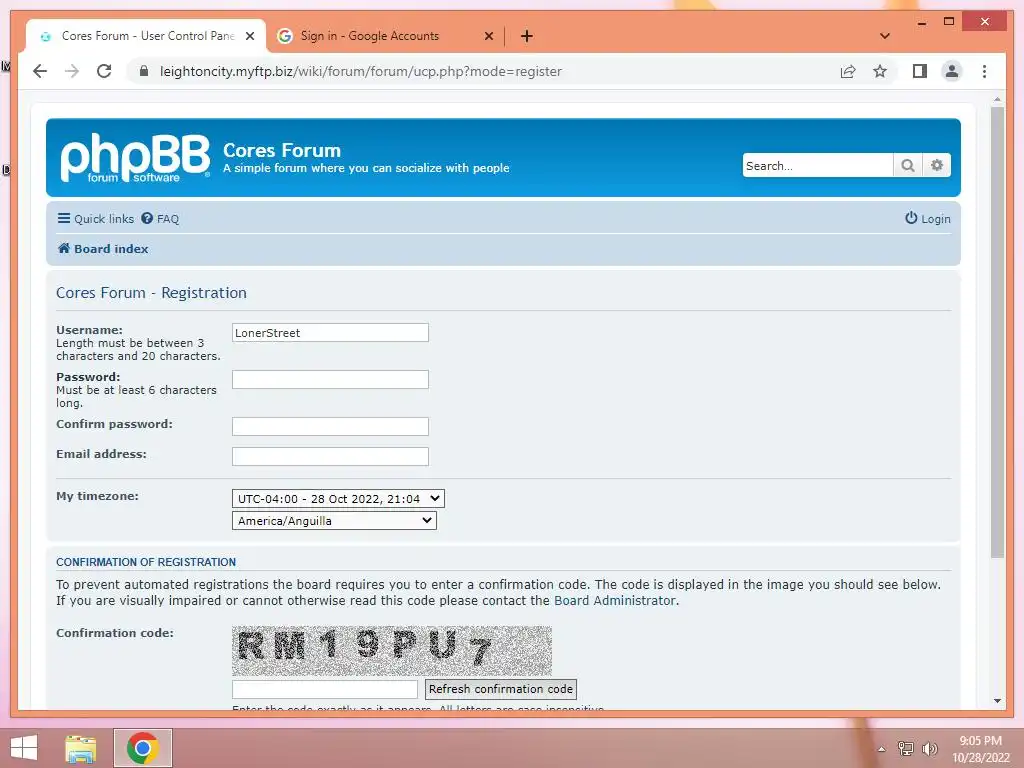The height and width of the screenshot is (768, 1024).
Task: Click the browser forward arrow
Action: pyautogui.click(x=72, y=71)
